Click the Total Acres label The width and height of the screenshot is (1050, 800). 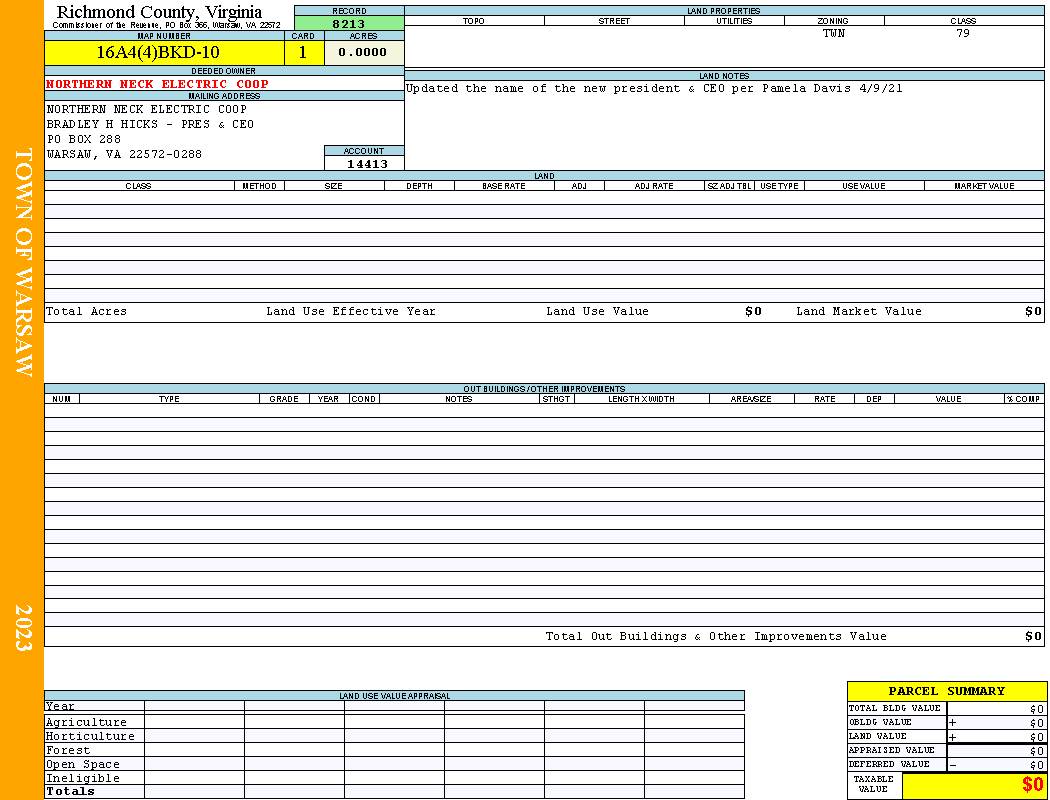(86, 311)
